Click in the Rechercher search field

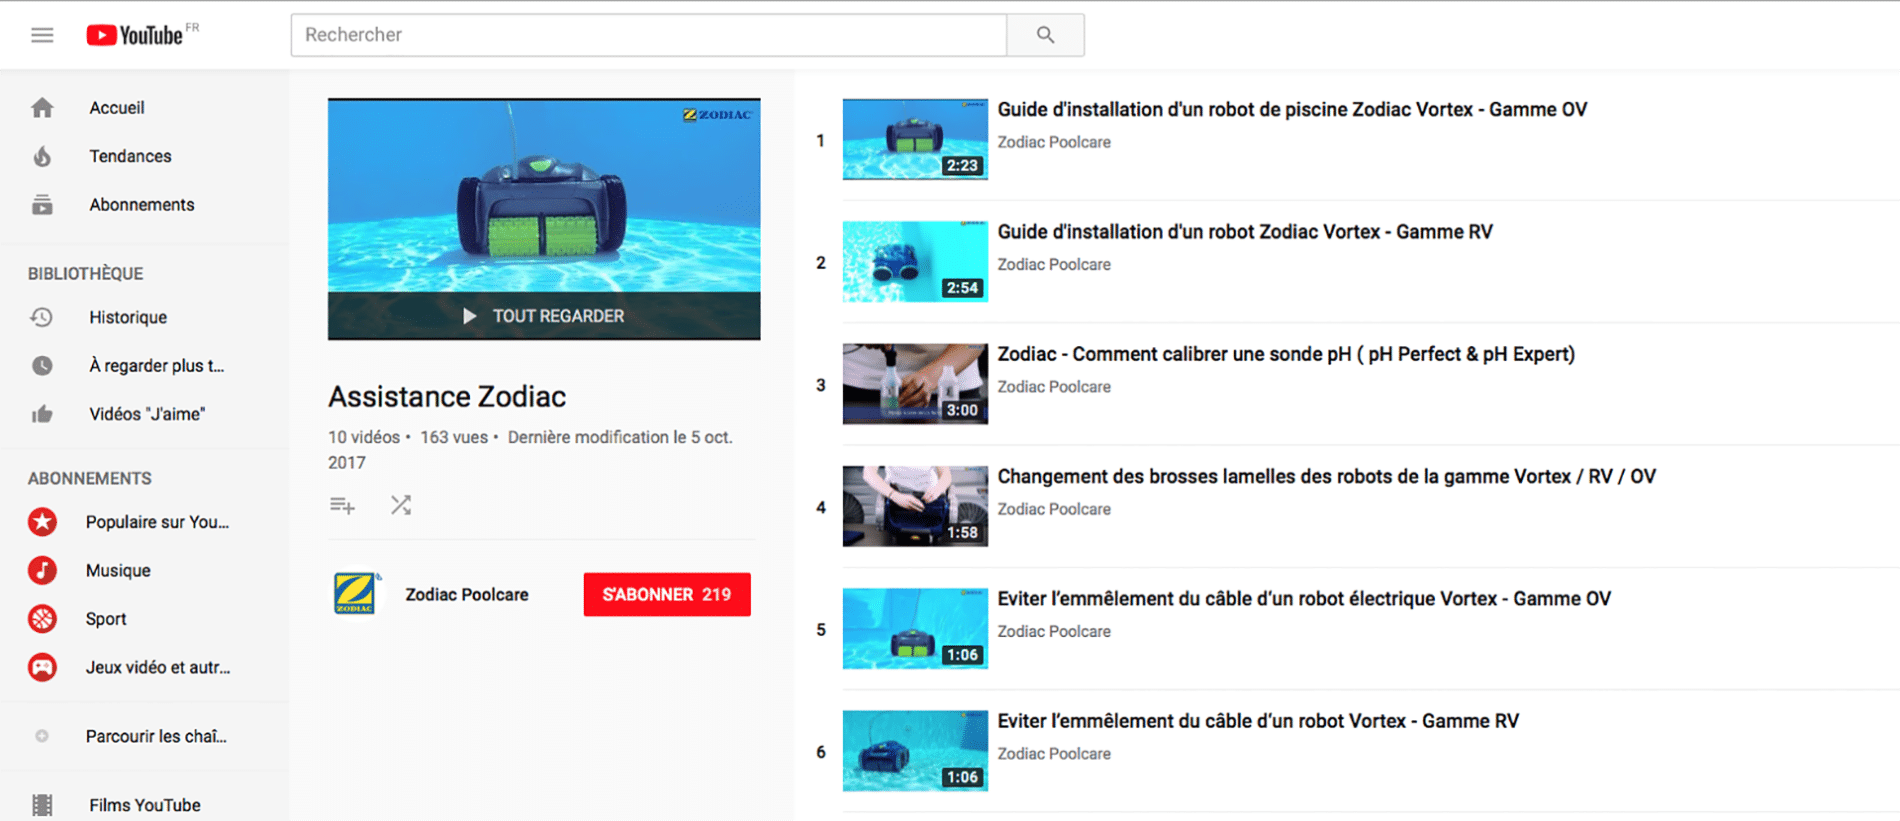(x=648, y=35)
